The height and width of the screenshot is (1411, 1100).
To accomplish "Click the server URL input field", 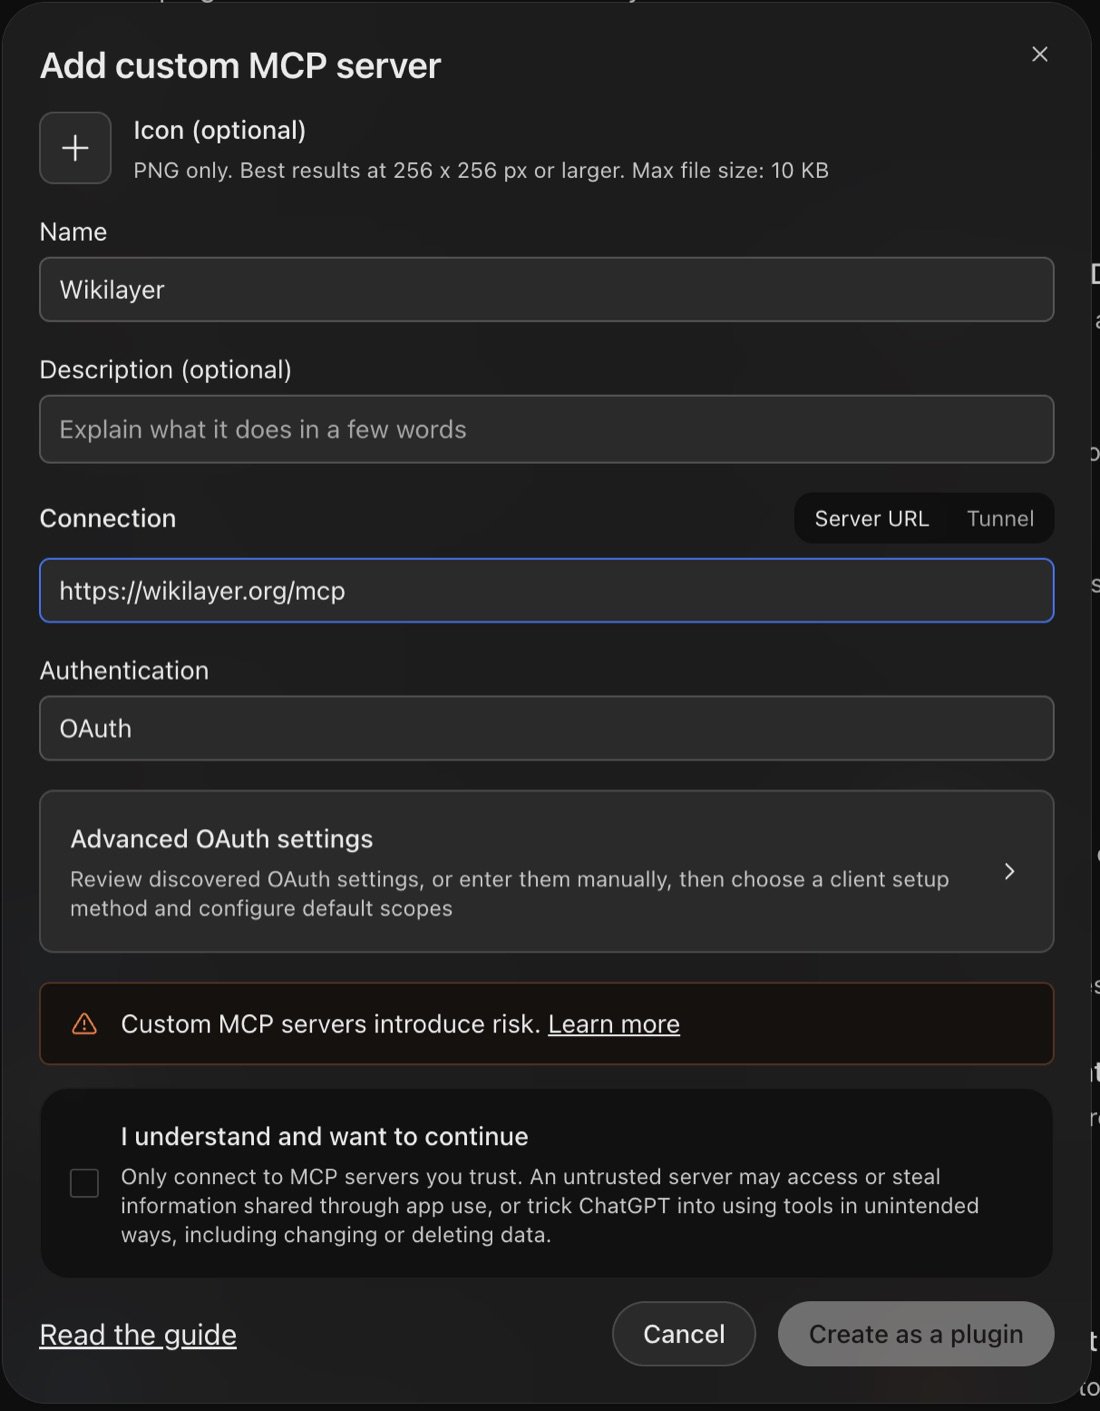I will [x=546, y=590].
